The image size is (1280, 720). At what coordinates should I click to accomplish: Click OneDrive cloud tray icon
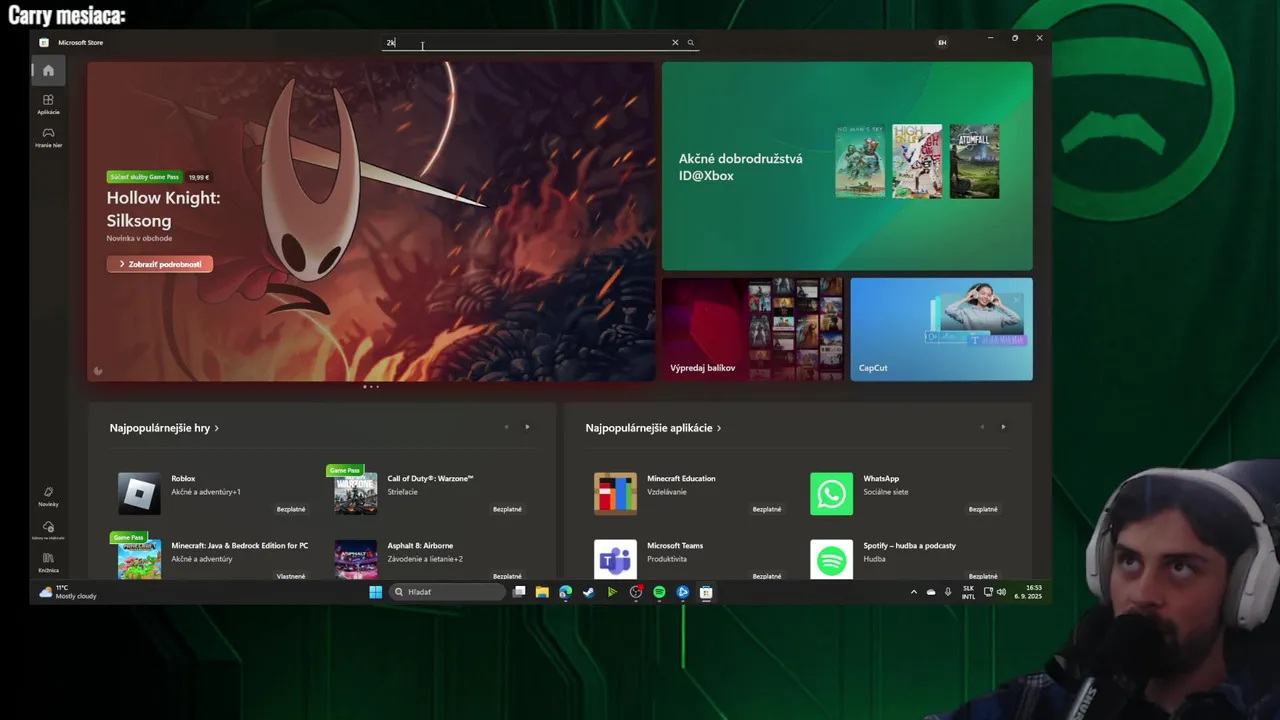(x=931, y=592)
